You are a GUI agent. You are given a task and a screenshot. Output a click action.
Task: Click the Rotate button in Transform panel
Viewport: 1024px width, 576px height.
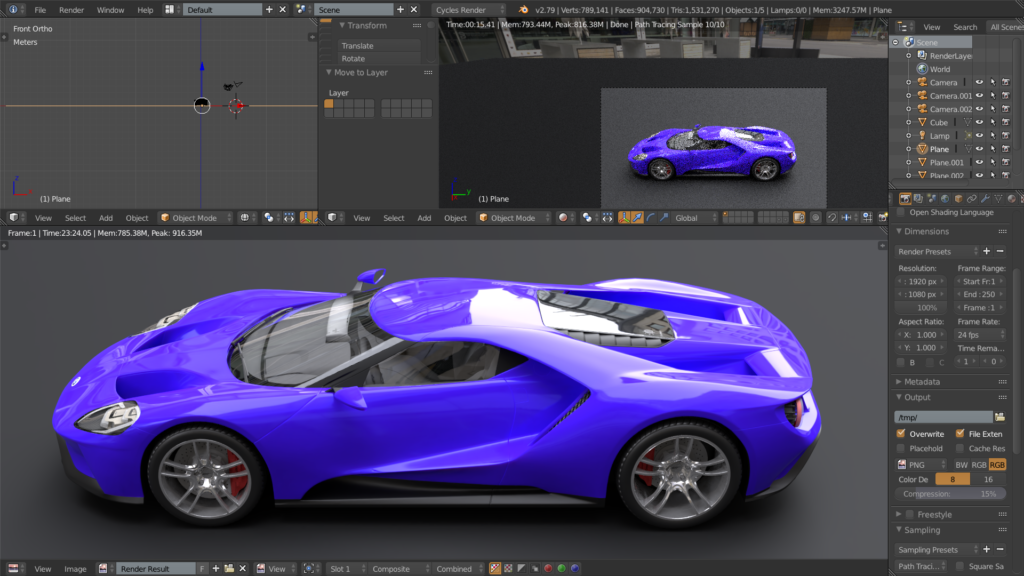(x=378, y=59)
